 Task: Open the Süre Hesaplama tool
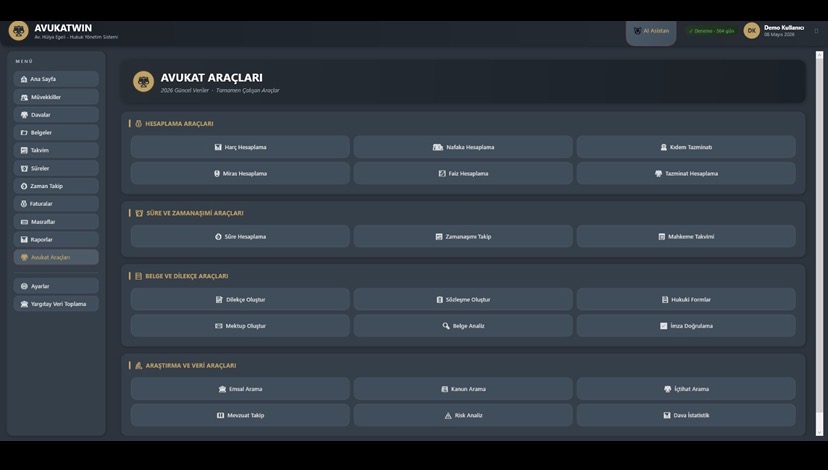[240, 237]
